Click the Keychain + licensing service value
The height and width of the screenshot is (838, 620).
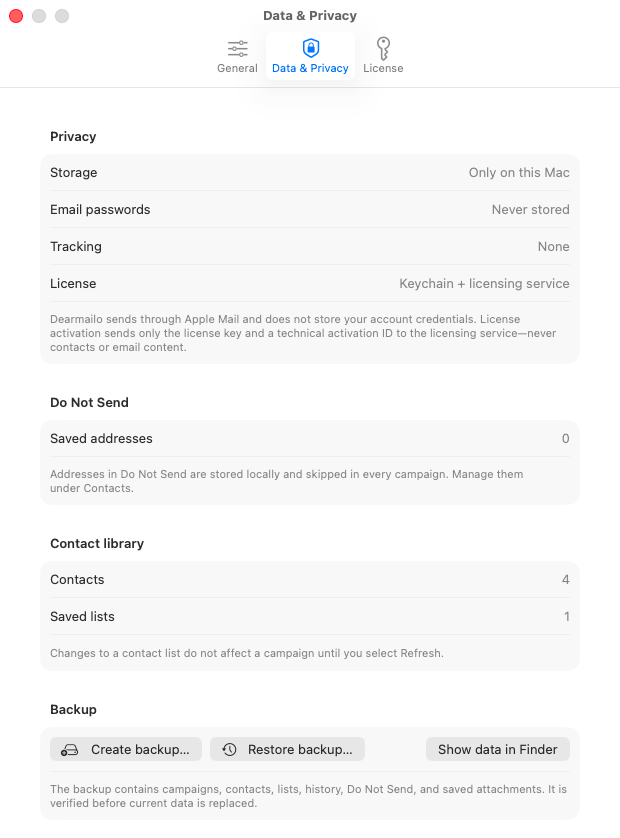click(x=484, y=283)
